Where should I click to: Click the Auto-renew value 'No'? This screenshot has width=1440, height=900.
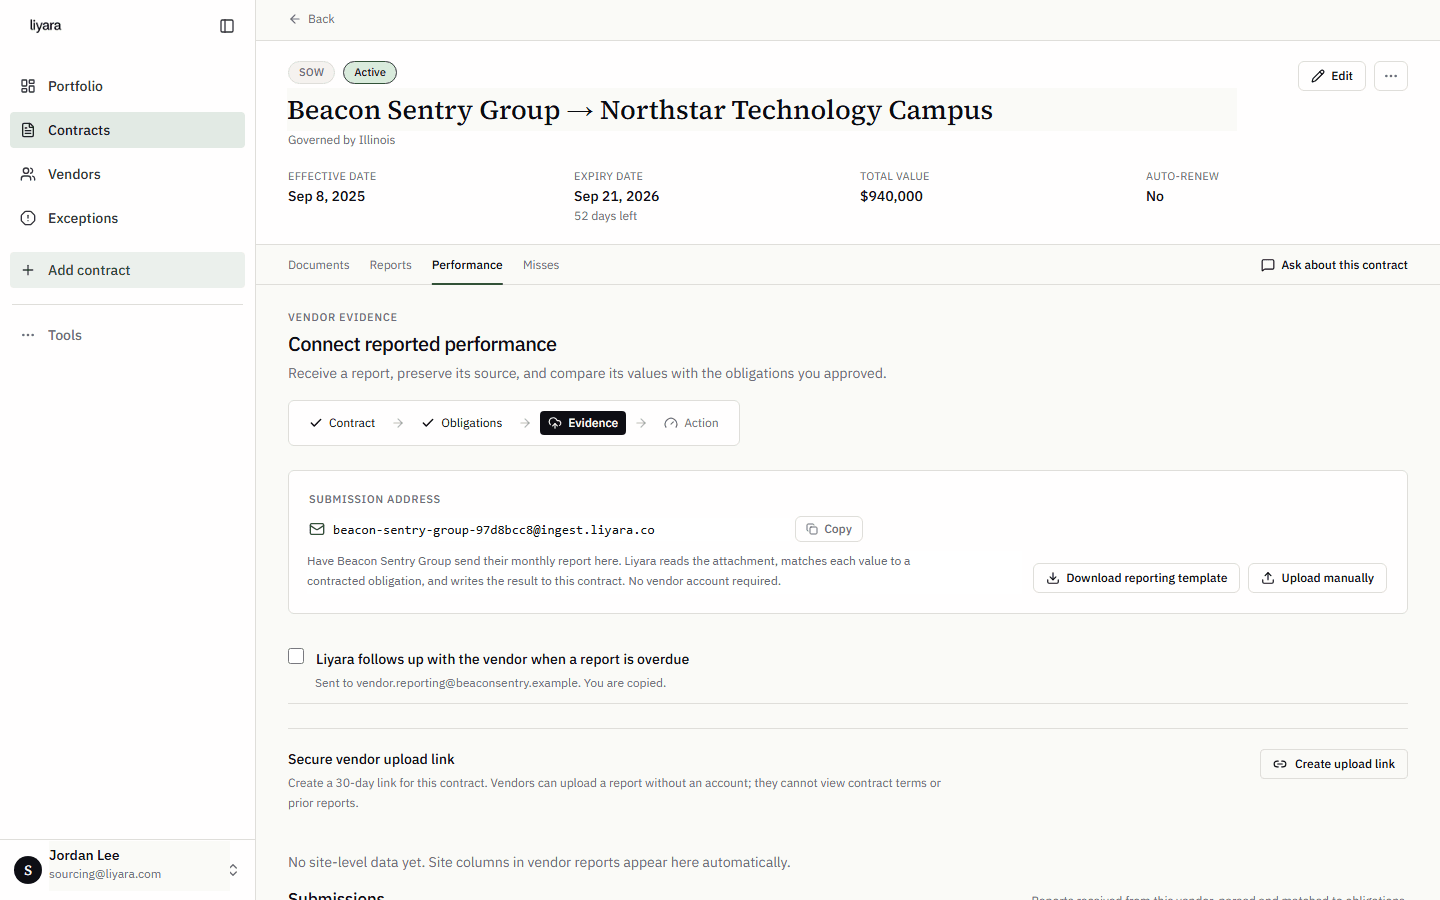point(1155,196)
